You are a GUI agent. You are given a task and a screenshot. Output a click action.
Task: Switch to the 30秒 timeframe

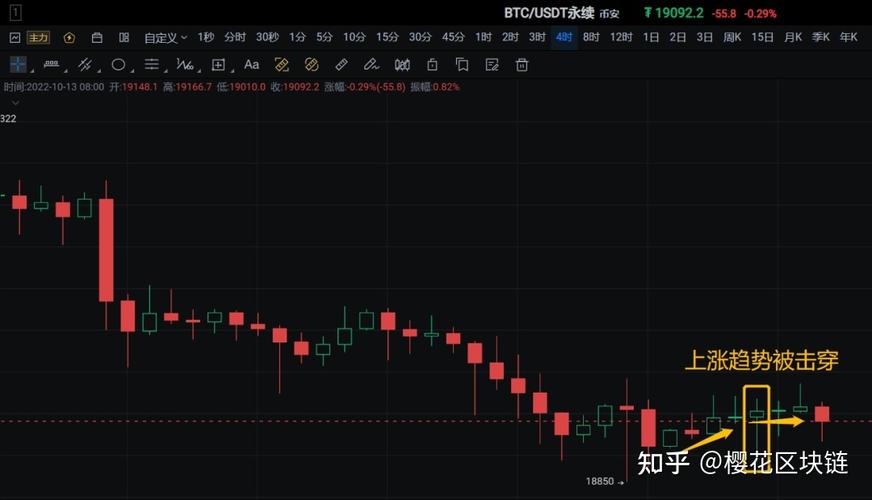[267, 37]
